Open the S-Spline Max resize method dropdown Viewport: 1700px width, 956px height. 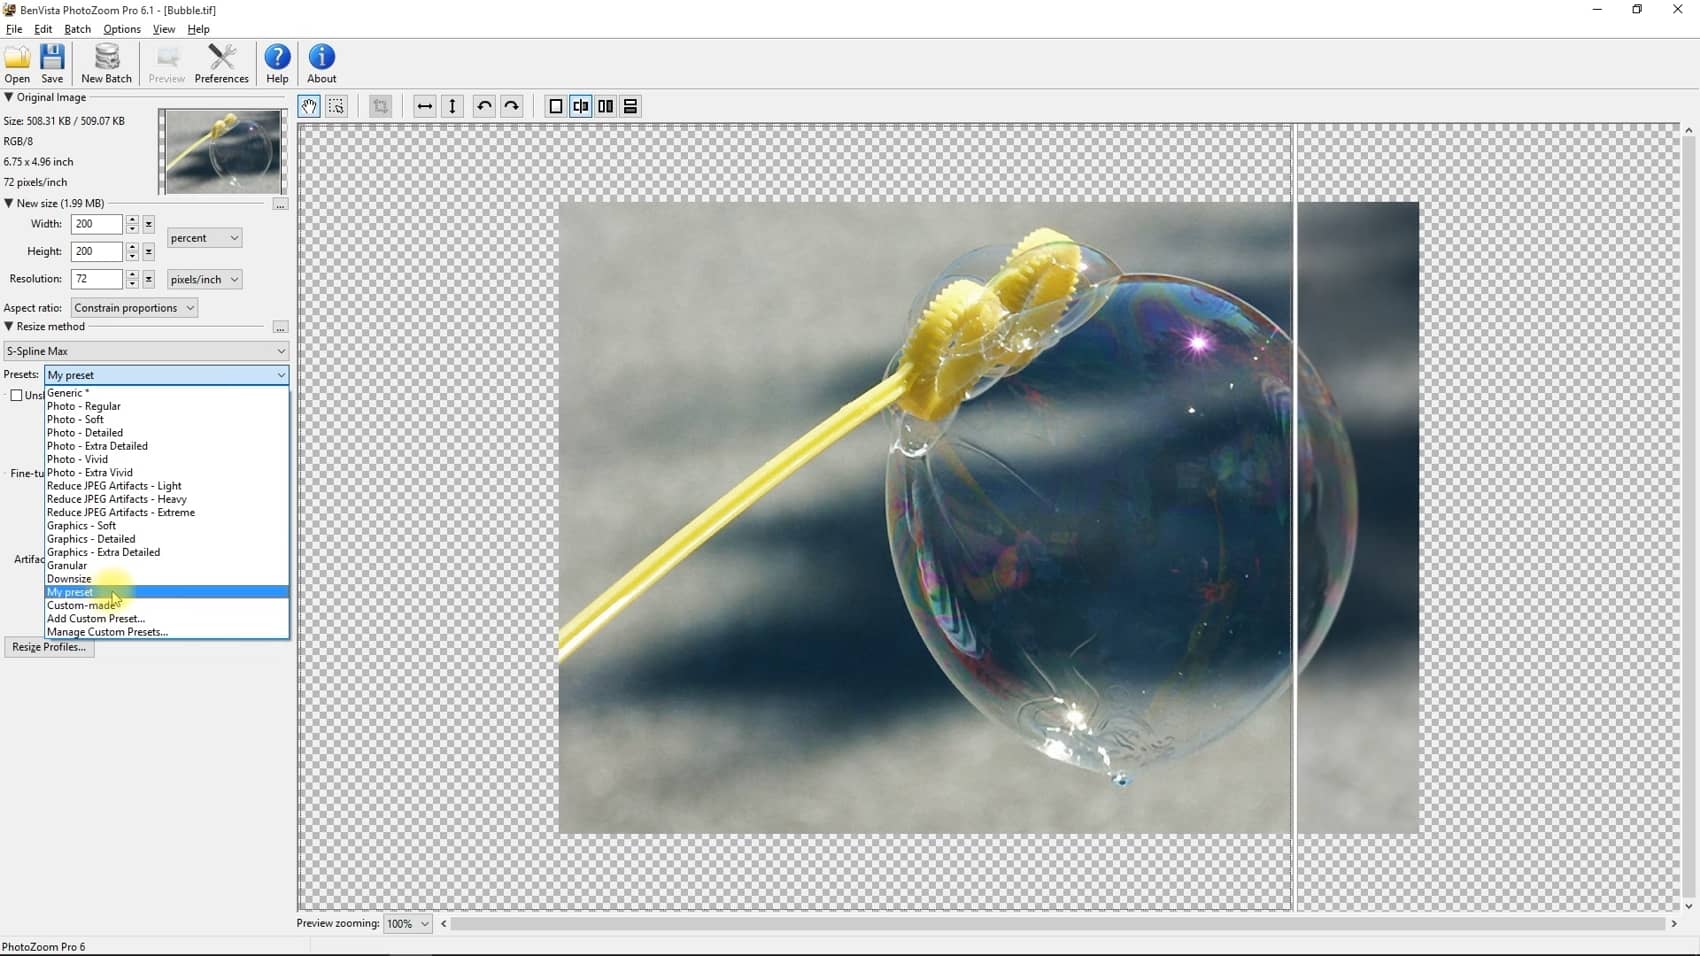146,351
